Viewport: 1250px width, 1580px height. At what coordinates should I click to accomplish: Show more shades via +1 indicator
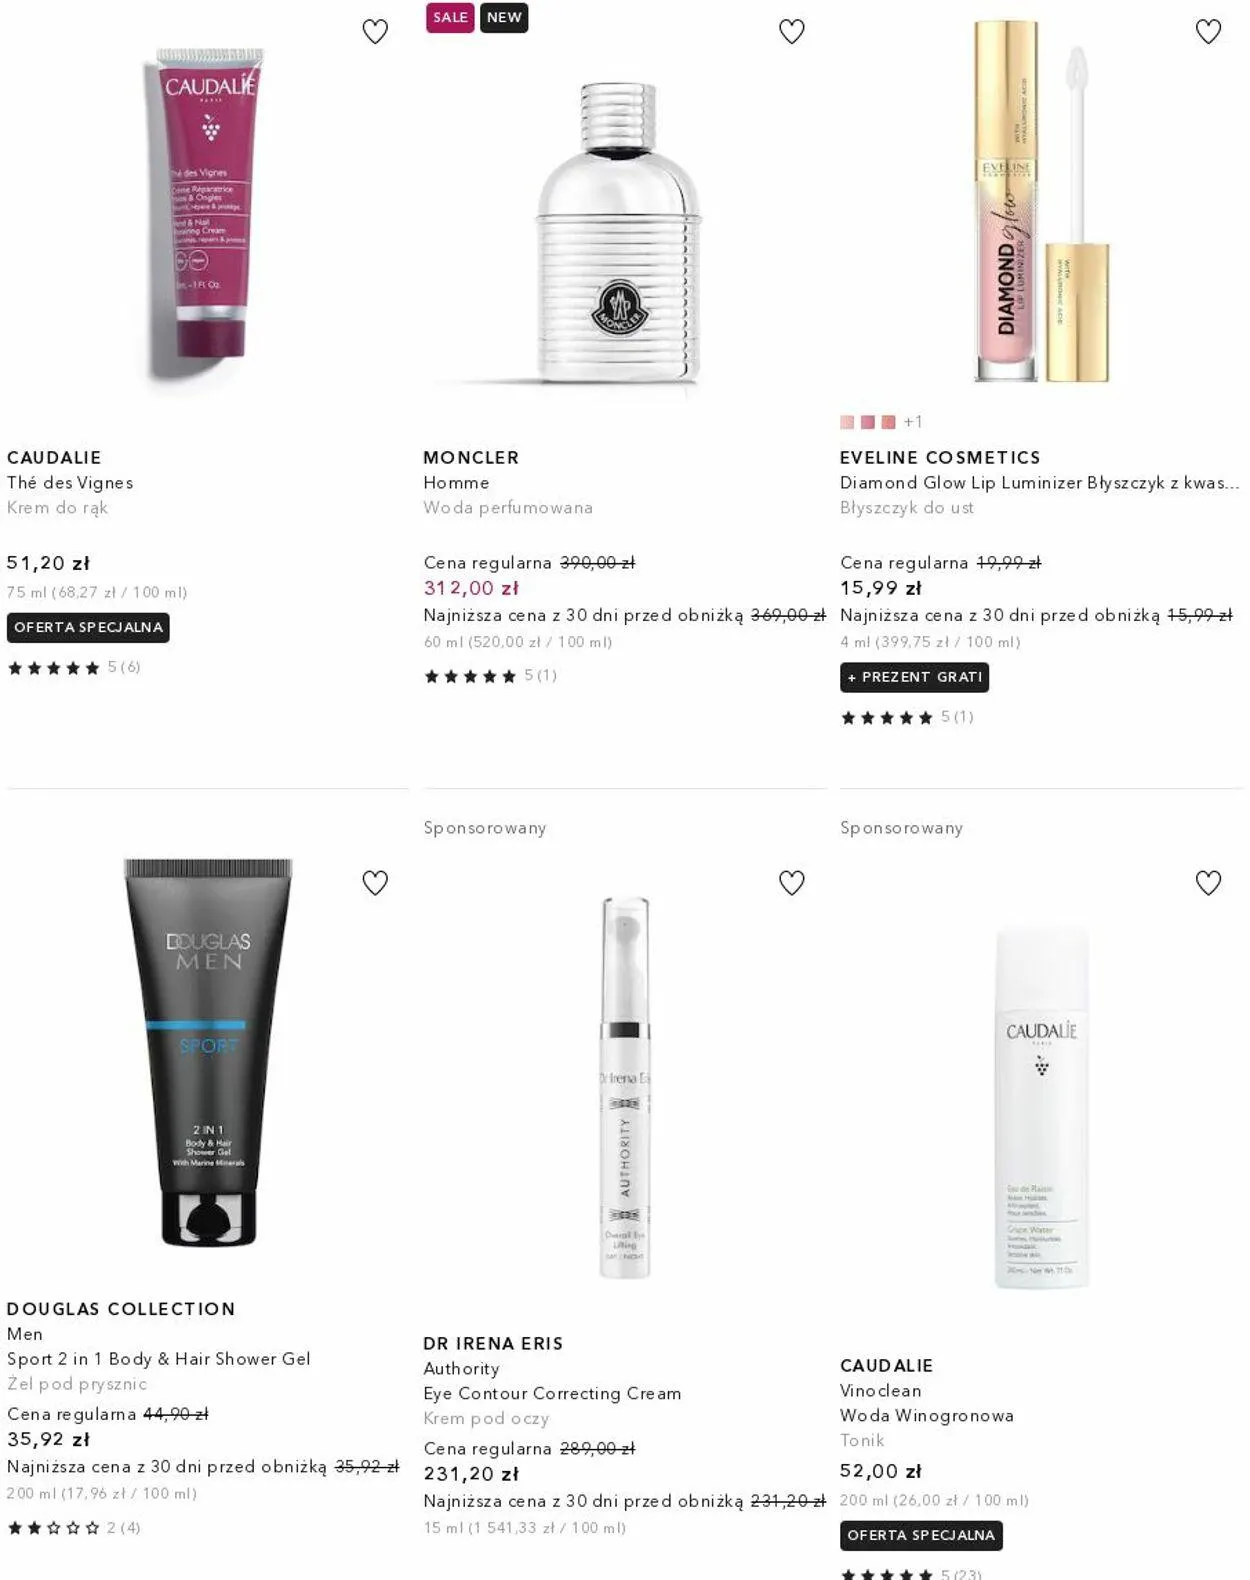tap(913, 422)
